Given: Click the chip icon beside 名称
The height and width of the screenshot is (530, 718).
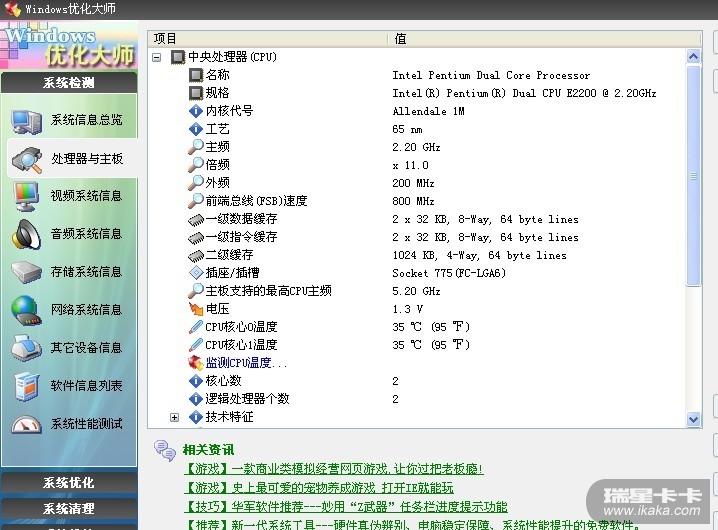Looking at the screenshot, I should (x=196, y=75).
